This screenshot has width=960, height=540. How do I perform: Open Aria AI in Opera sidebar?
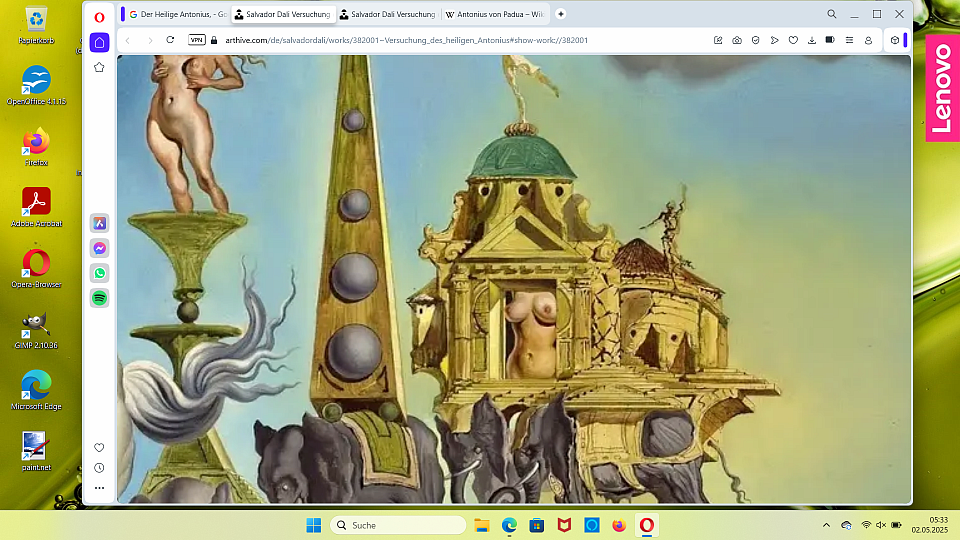99,223
